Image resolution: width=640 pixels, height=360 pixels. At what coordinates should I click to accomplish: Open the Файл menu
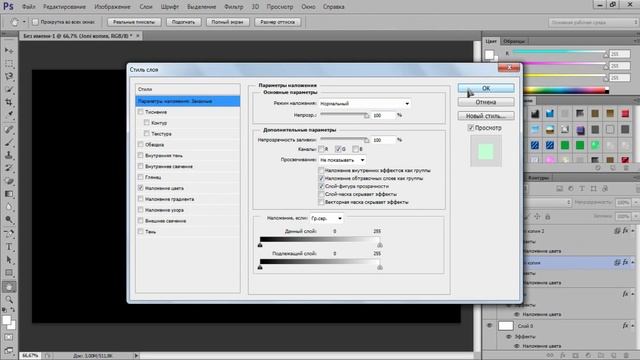[29, 7]
